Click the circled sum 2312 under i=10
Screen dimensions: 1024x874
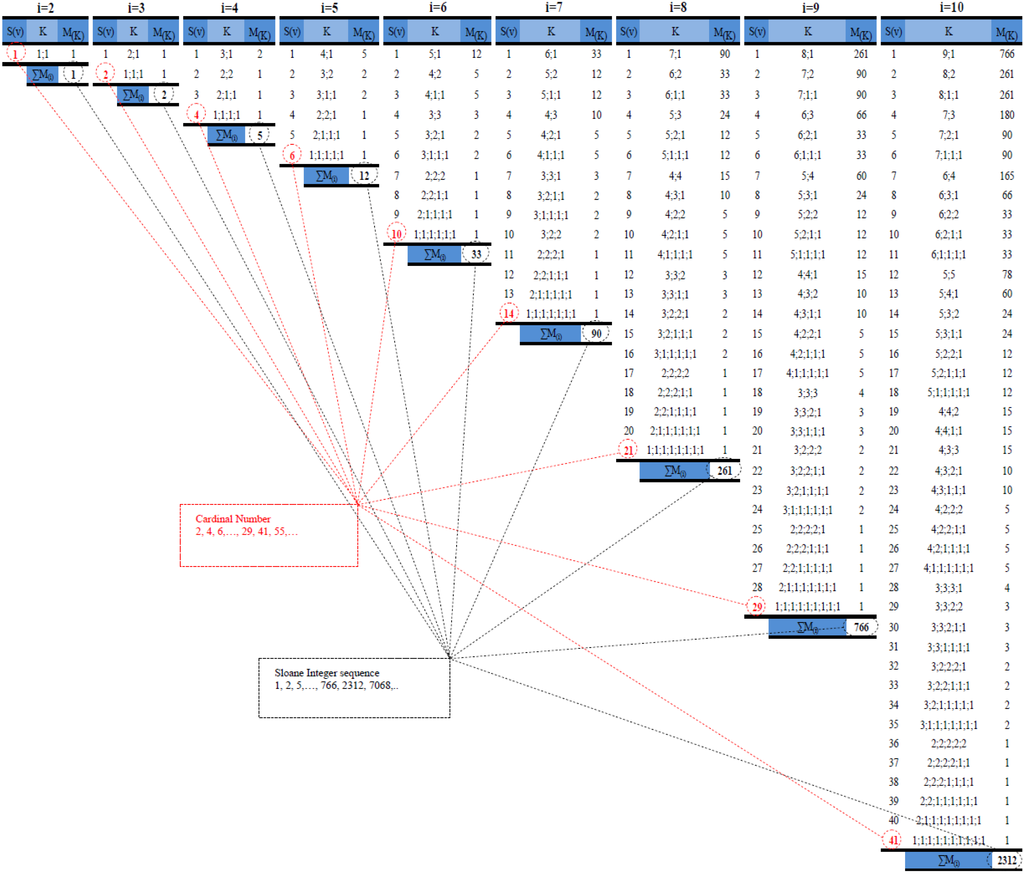tap(1006, 860)
